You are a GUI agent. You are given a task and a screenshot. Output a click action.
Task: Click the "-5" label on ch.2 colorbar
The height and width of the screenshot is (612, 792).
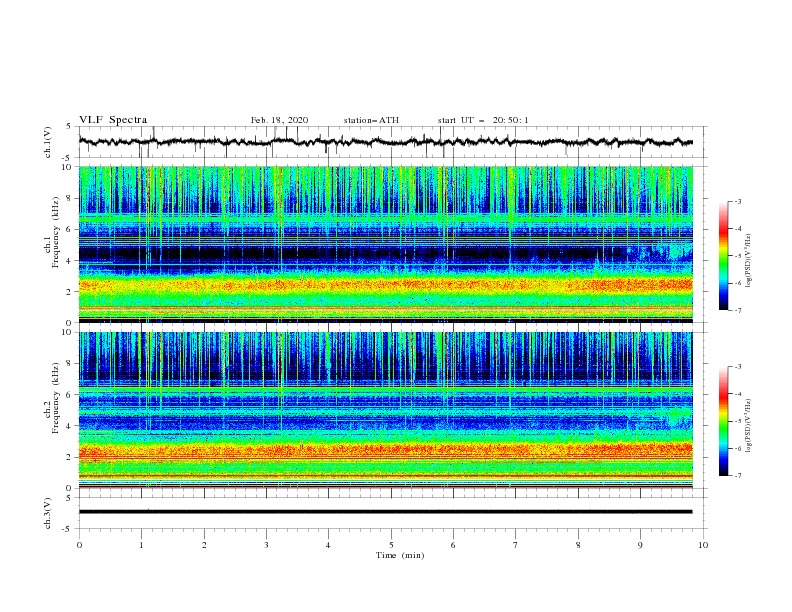738,421
